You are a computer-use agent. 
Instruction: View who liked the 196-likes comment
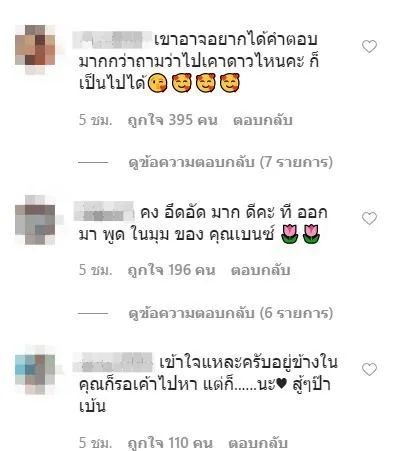pyautogui.click(x=172, y=270)
